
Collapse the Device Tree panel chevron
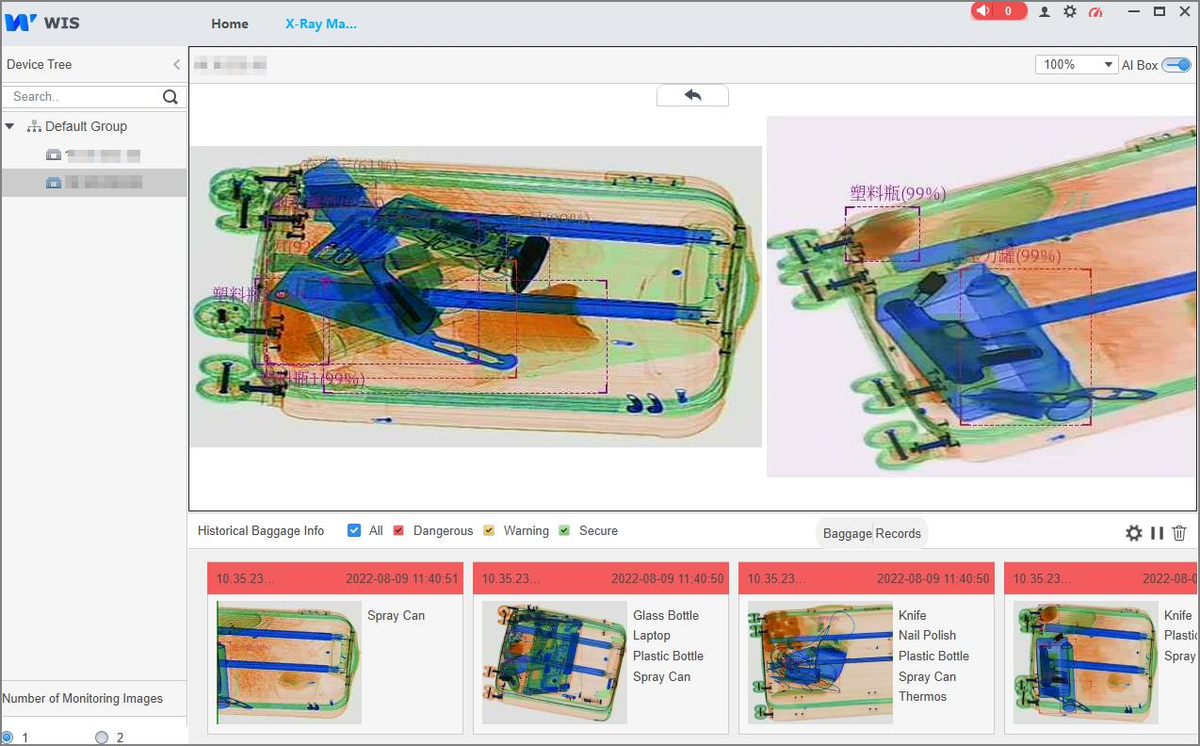click(177, 64)
